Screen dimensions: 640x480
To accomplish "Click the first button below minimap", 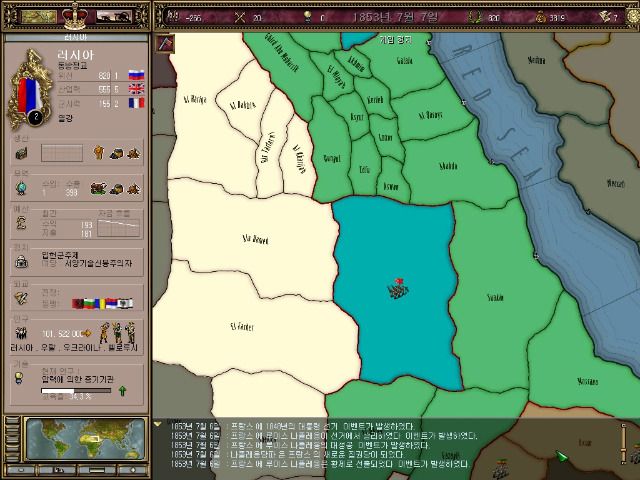I will click(20, 470).
